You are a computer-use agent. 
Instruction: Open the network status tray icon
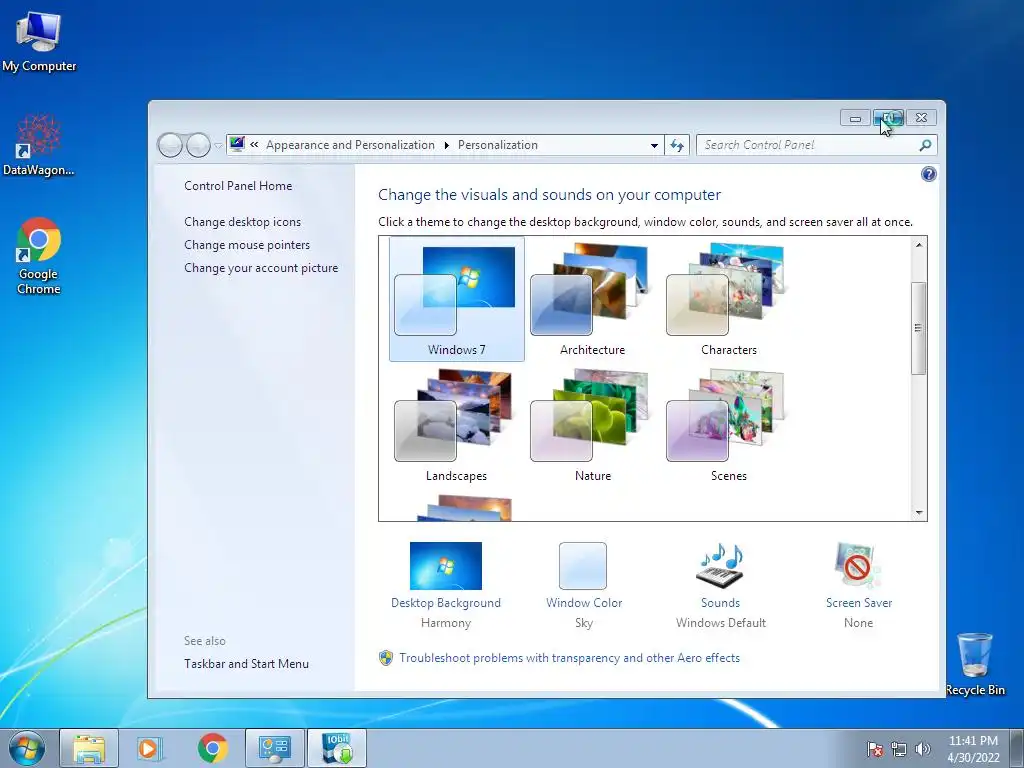click(899, 749)
